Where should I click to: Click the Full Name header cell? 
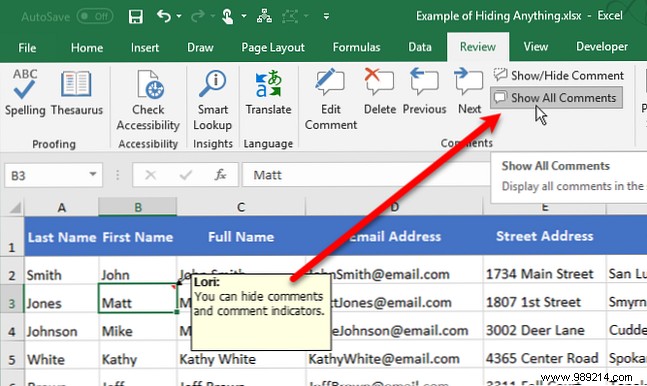click(241, 237)
